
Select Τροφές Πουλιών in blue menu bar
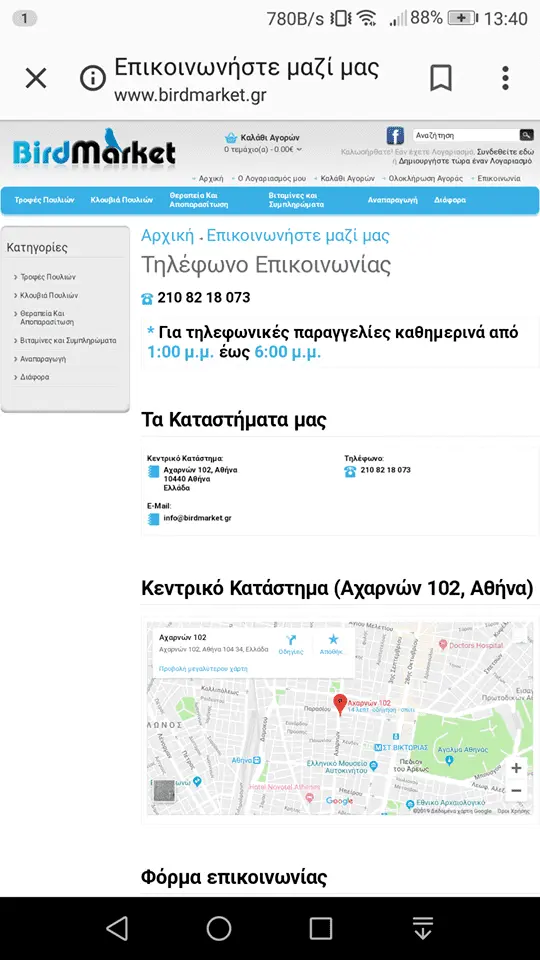[45, 200]
